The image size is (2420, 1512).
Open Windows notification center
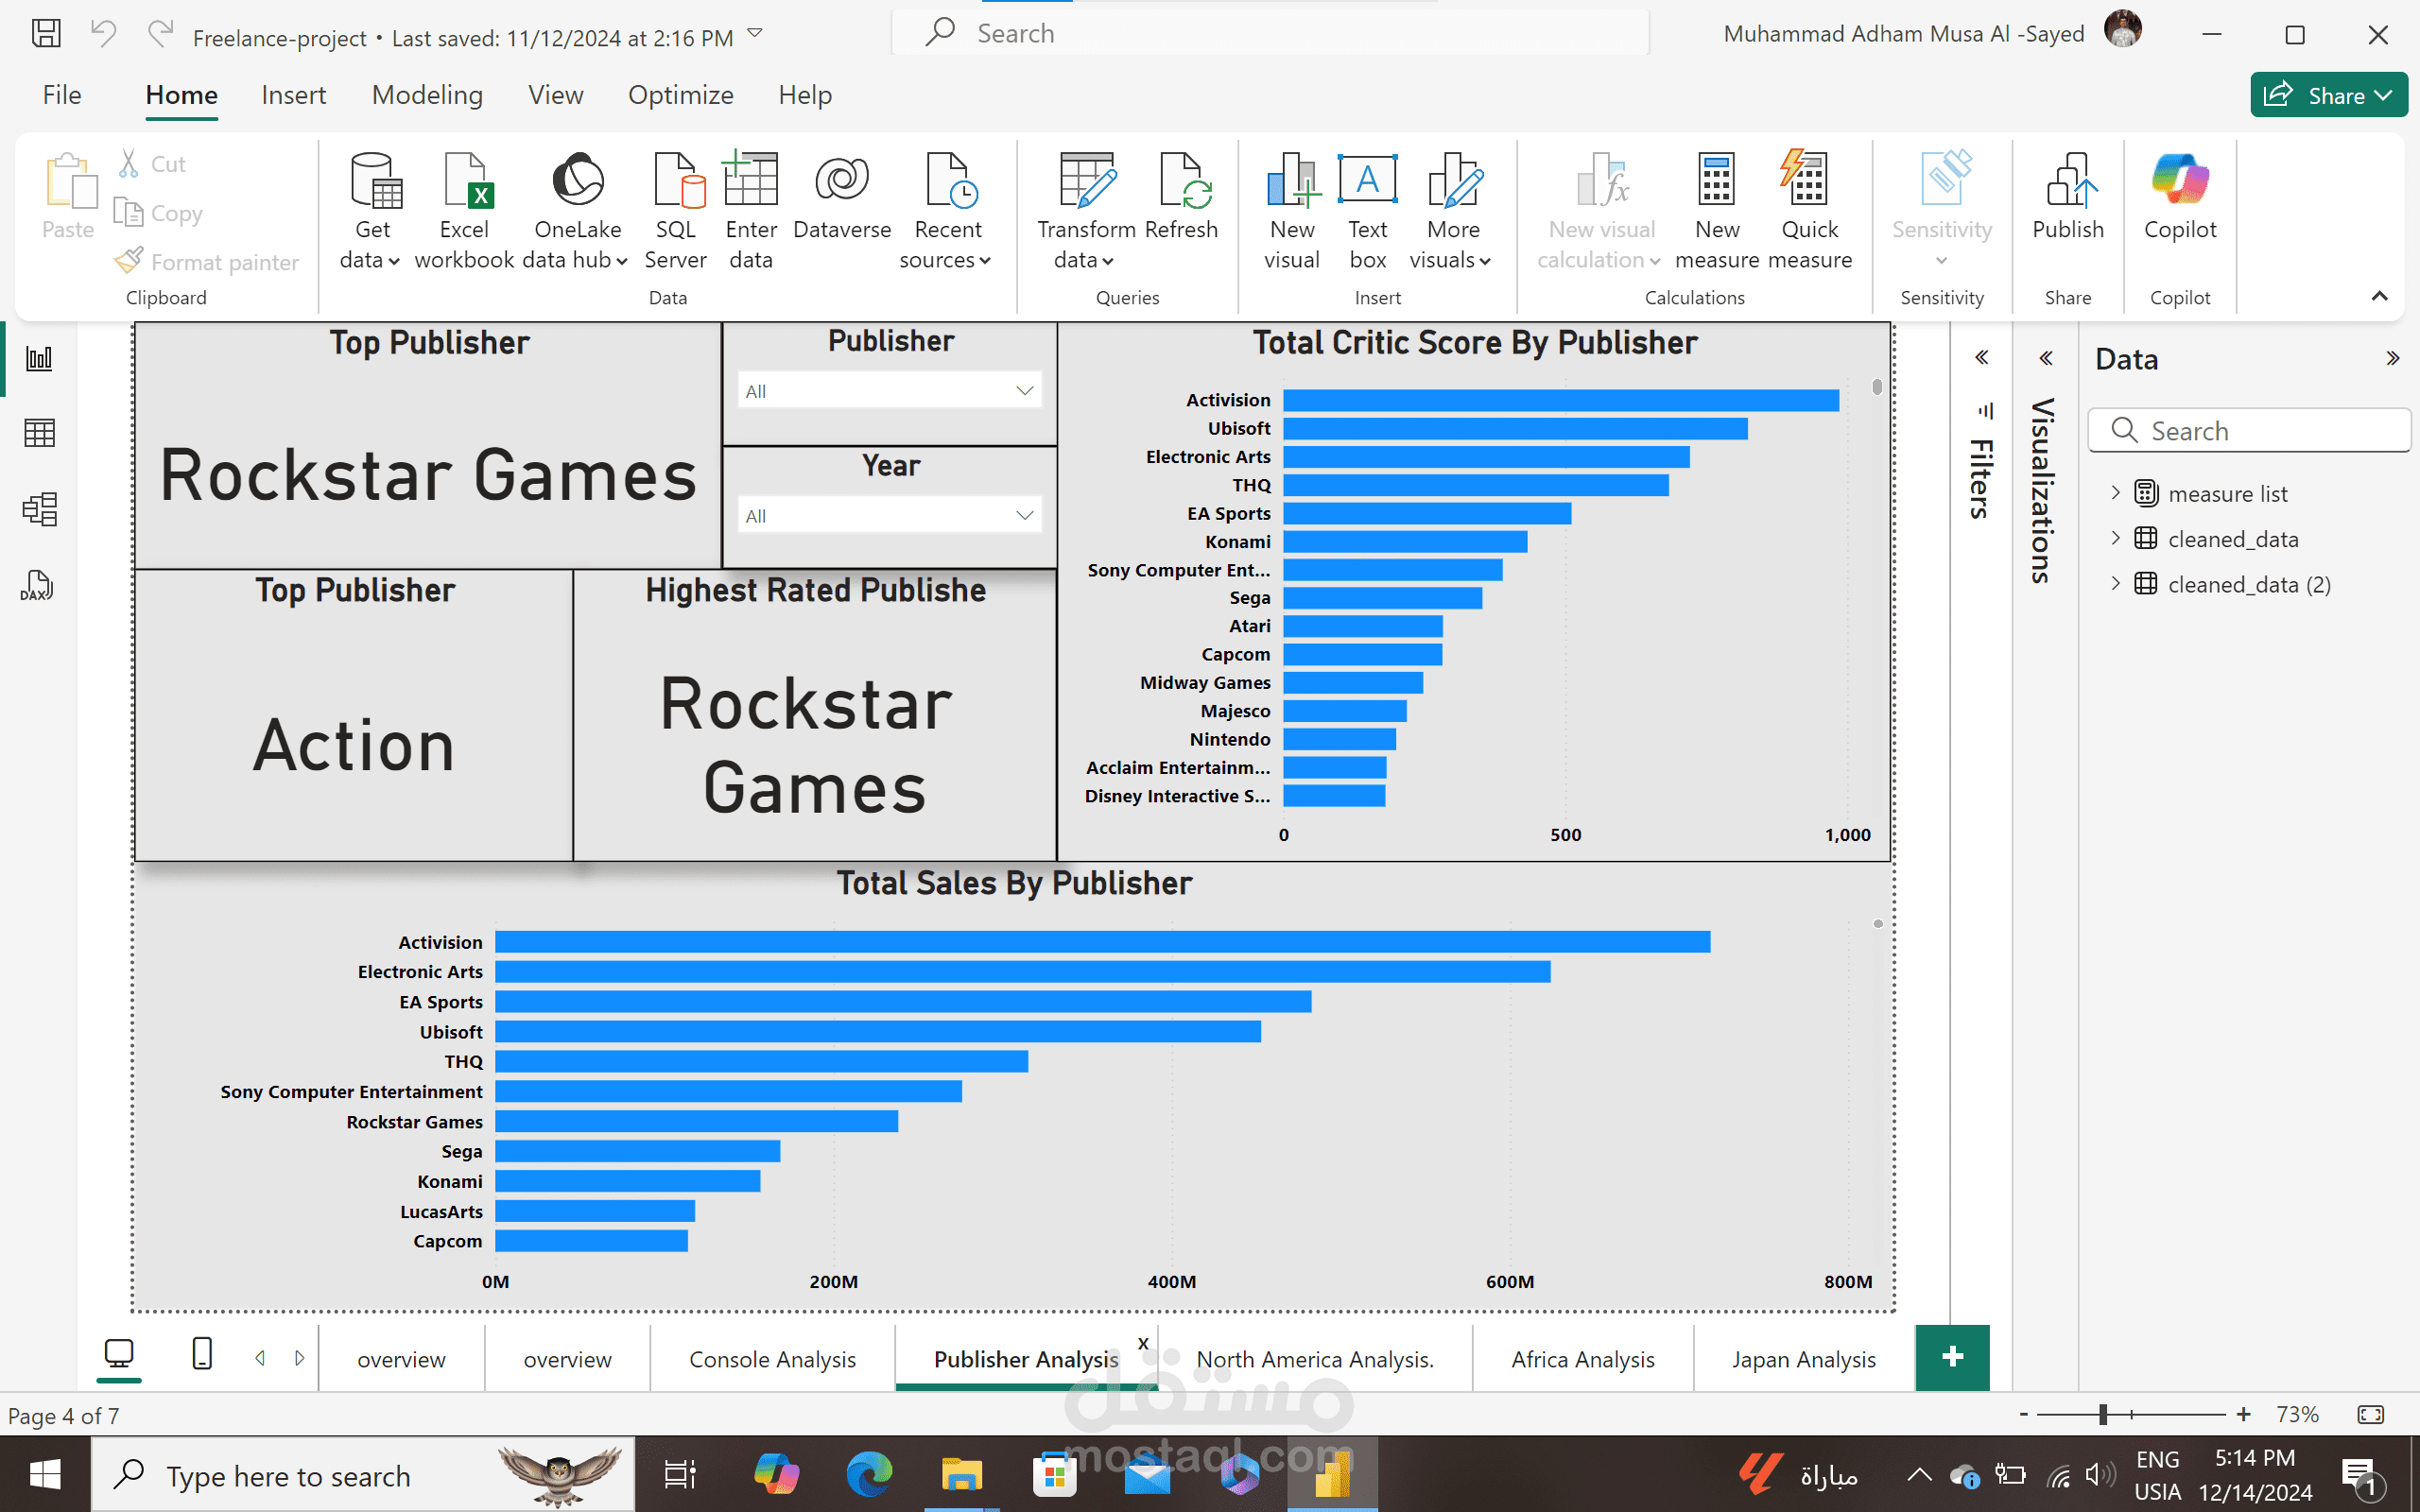(2362, 1476)
